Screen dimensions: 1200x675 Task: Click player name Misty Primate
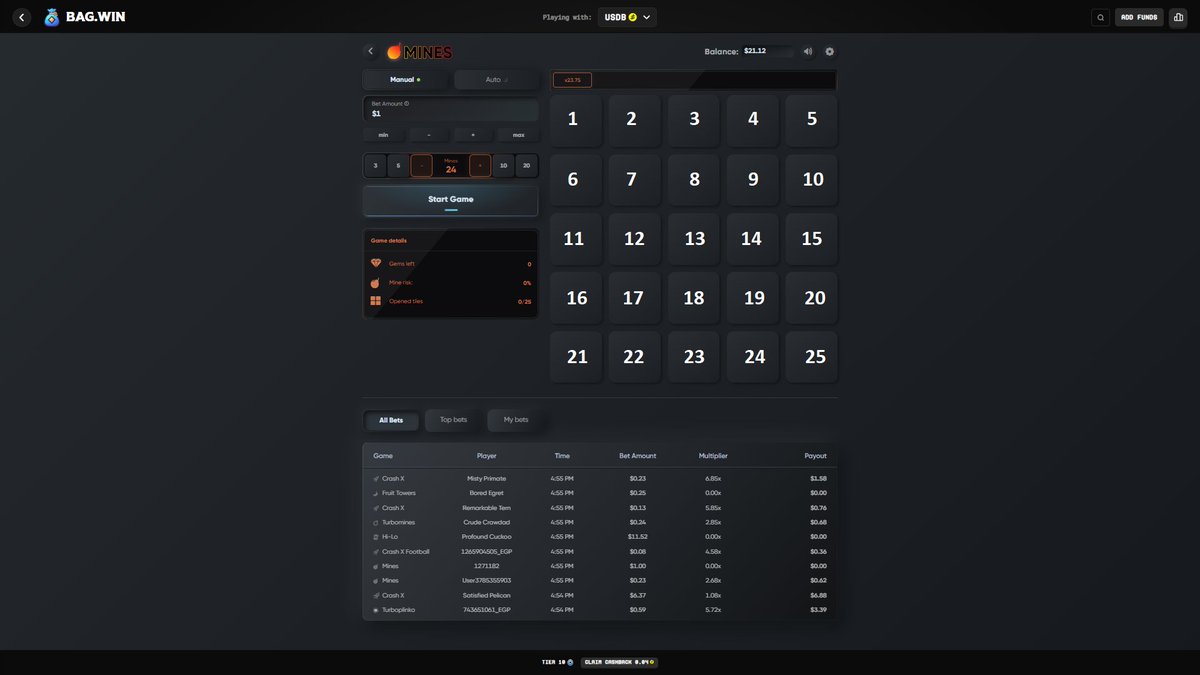pos(487,479)
